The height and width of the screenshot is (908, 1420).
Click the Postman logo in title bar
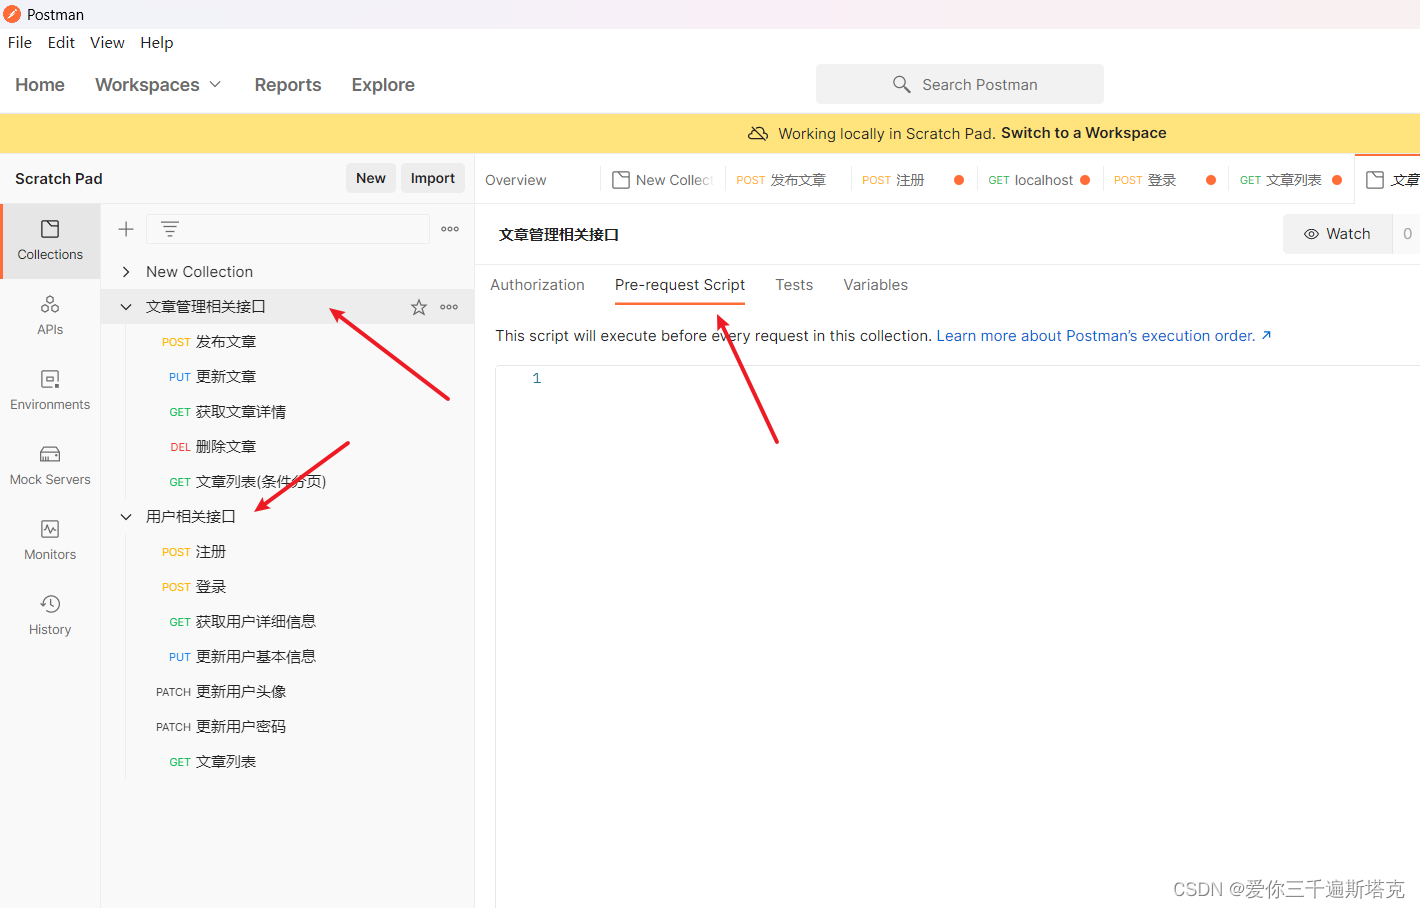12,14
